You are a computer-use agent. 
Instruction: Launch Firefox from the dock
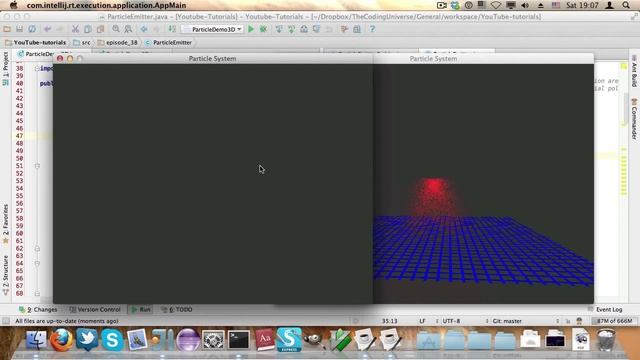tap(62, 340)
